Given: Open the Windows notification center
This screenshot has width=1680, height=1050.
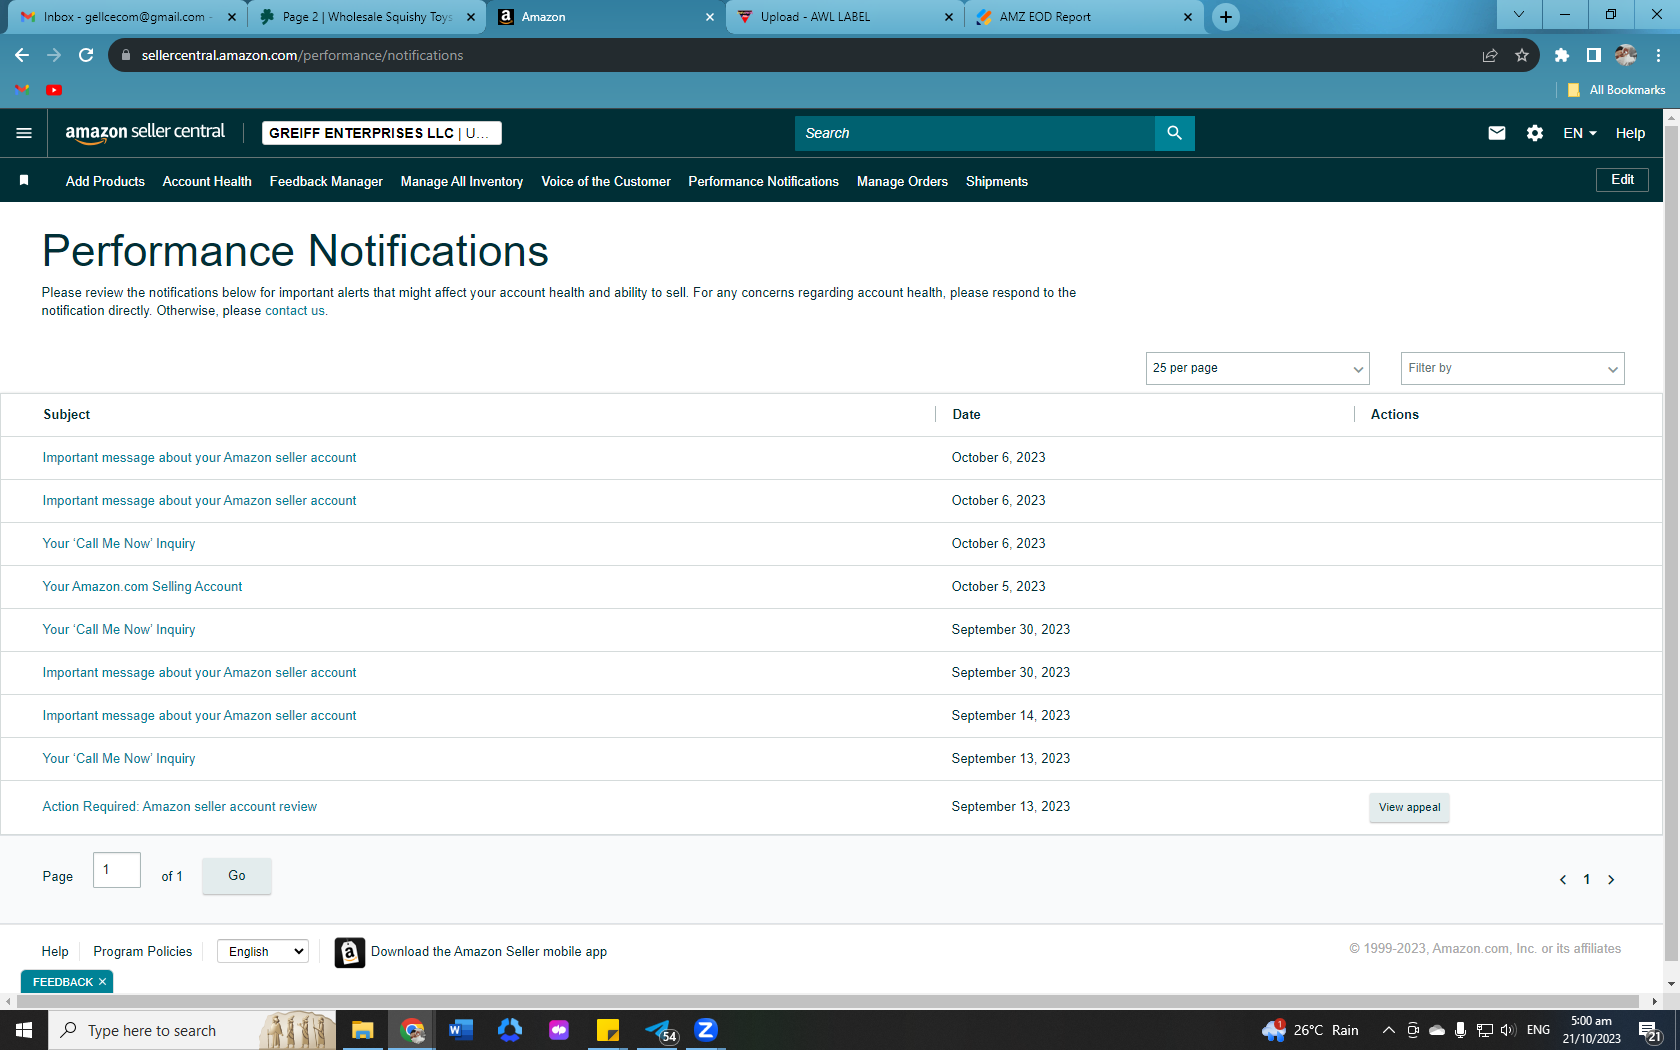Looking at the screenshot, I should point(1650,1031).
